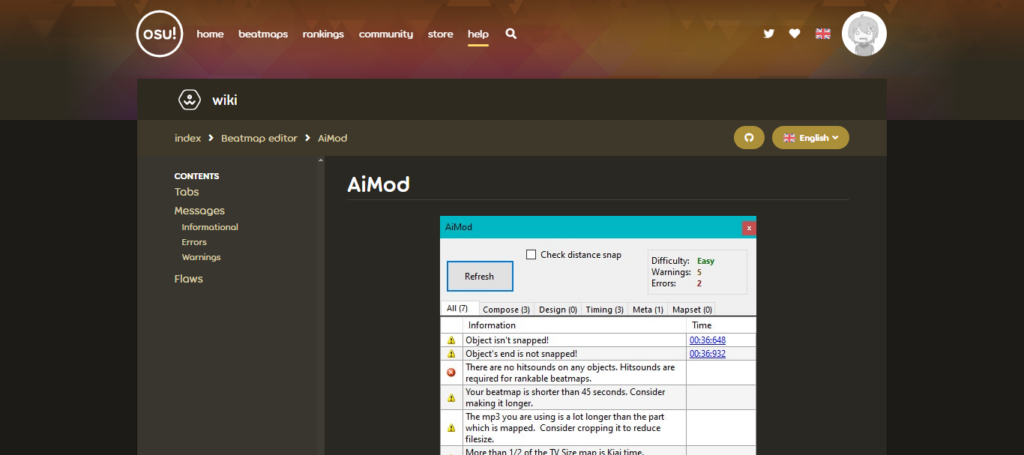Click the contents sidebar scrollbar up arrow
This screenshot has width=1024, height=455.
coord(320,160)
